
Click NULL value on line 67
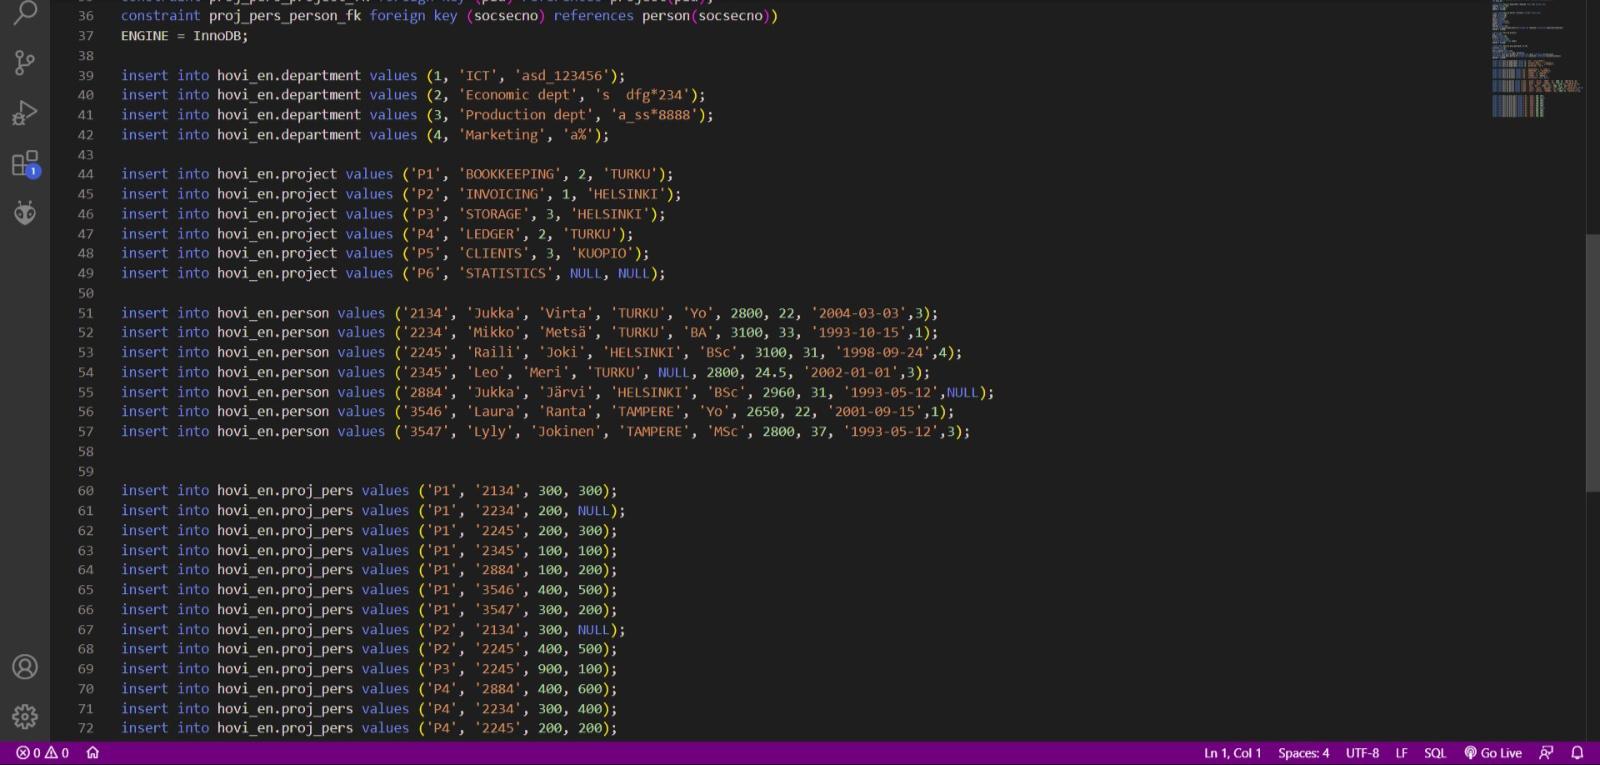tap(594, 629)
